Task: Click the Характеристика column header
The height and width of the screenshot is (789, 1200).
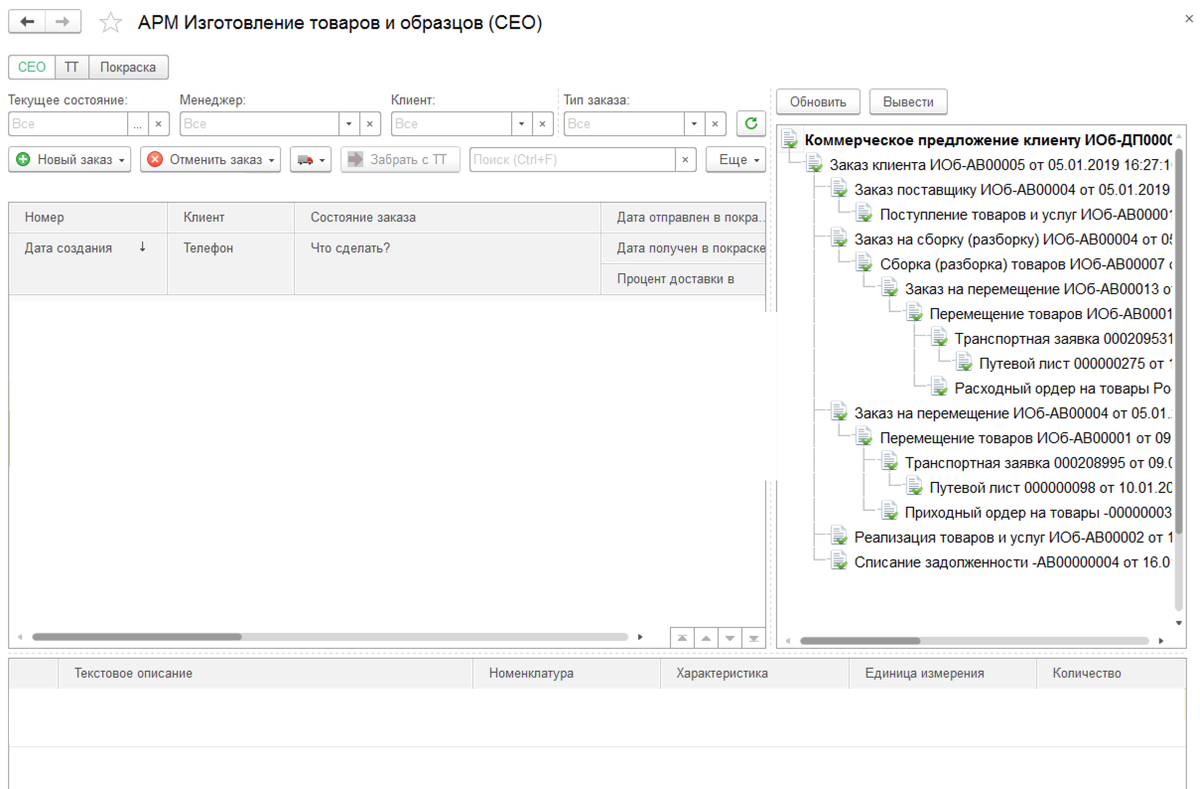Action: [x=755, y=673]
